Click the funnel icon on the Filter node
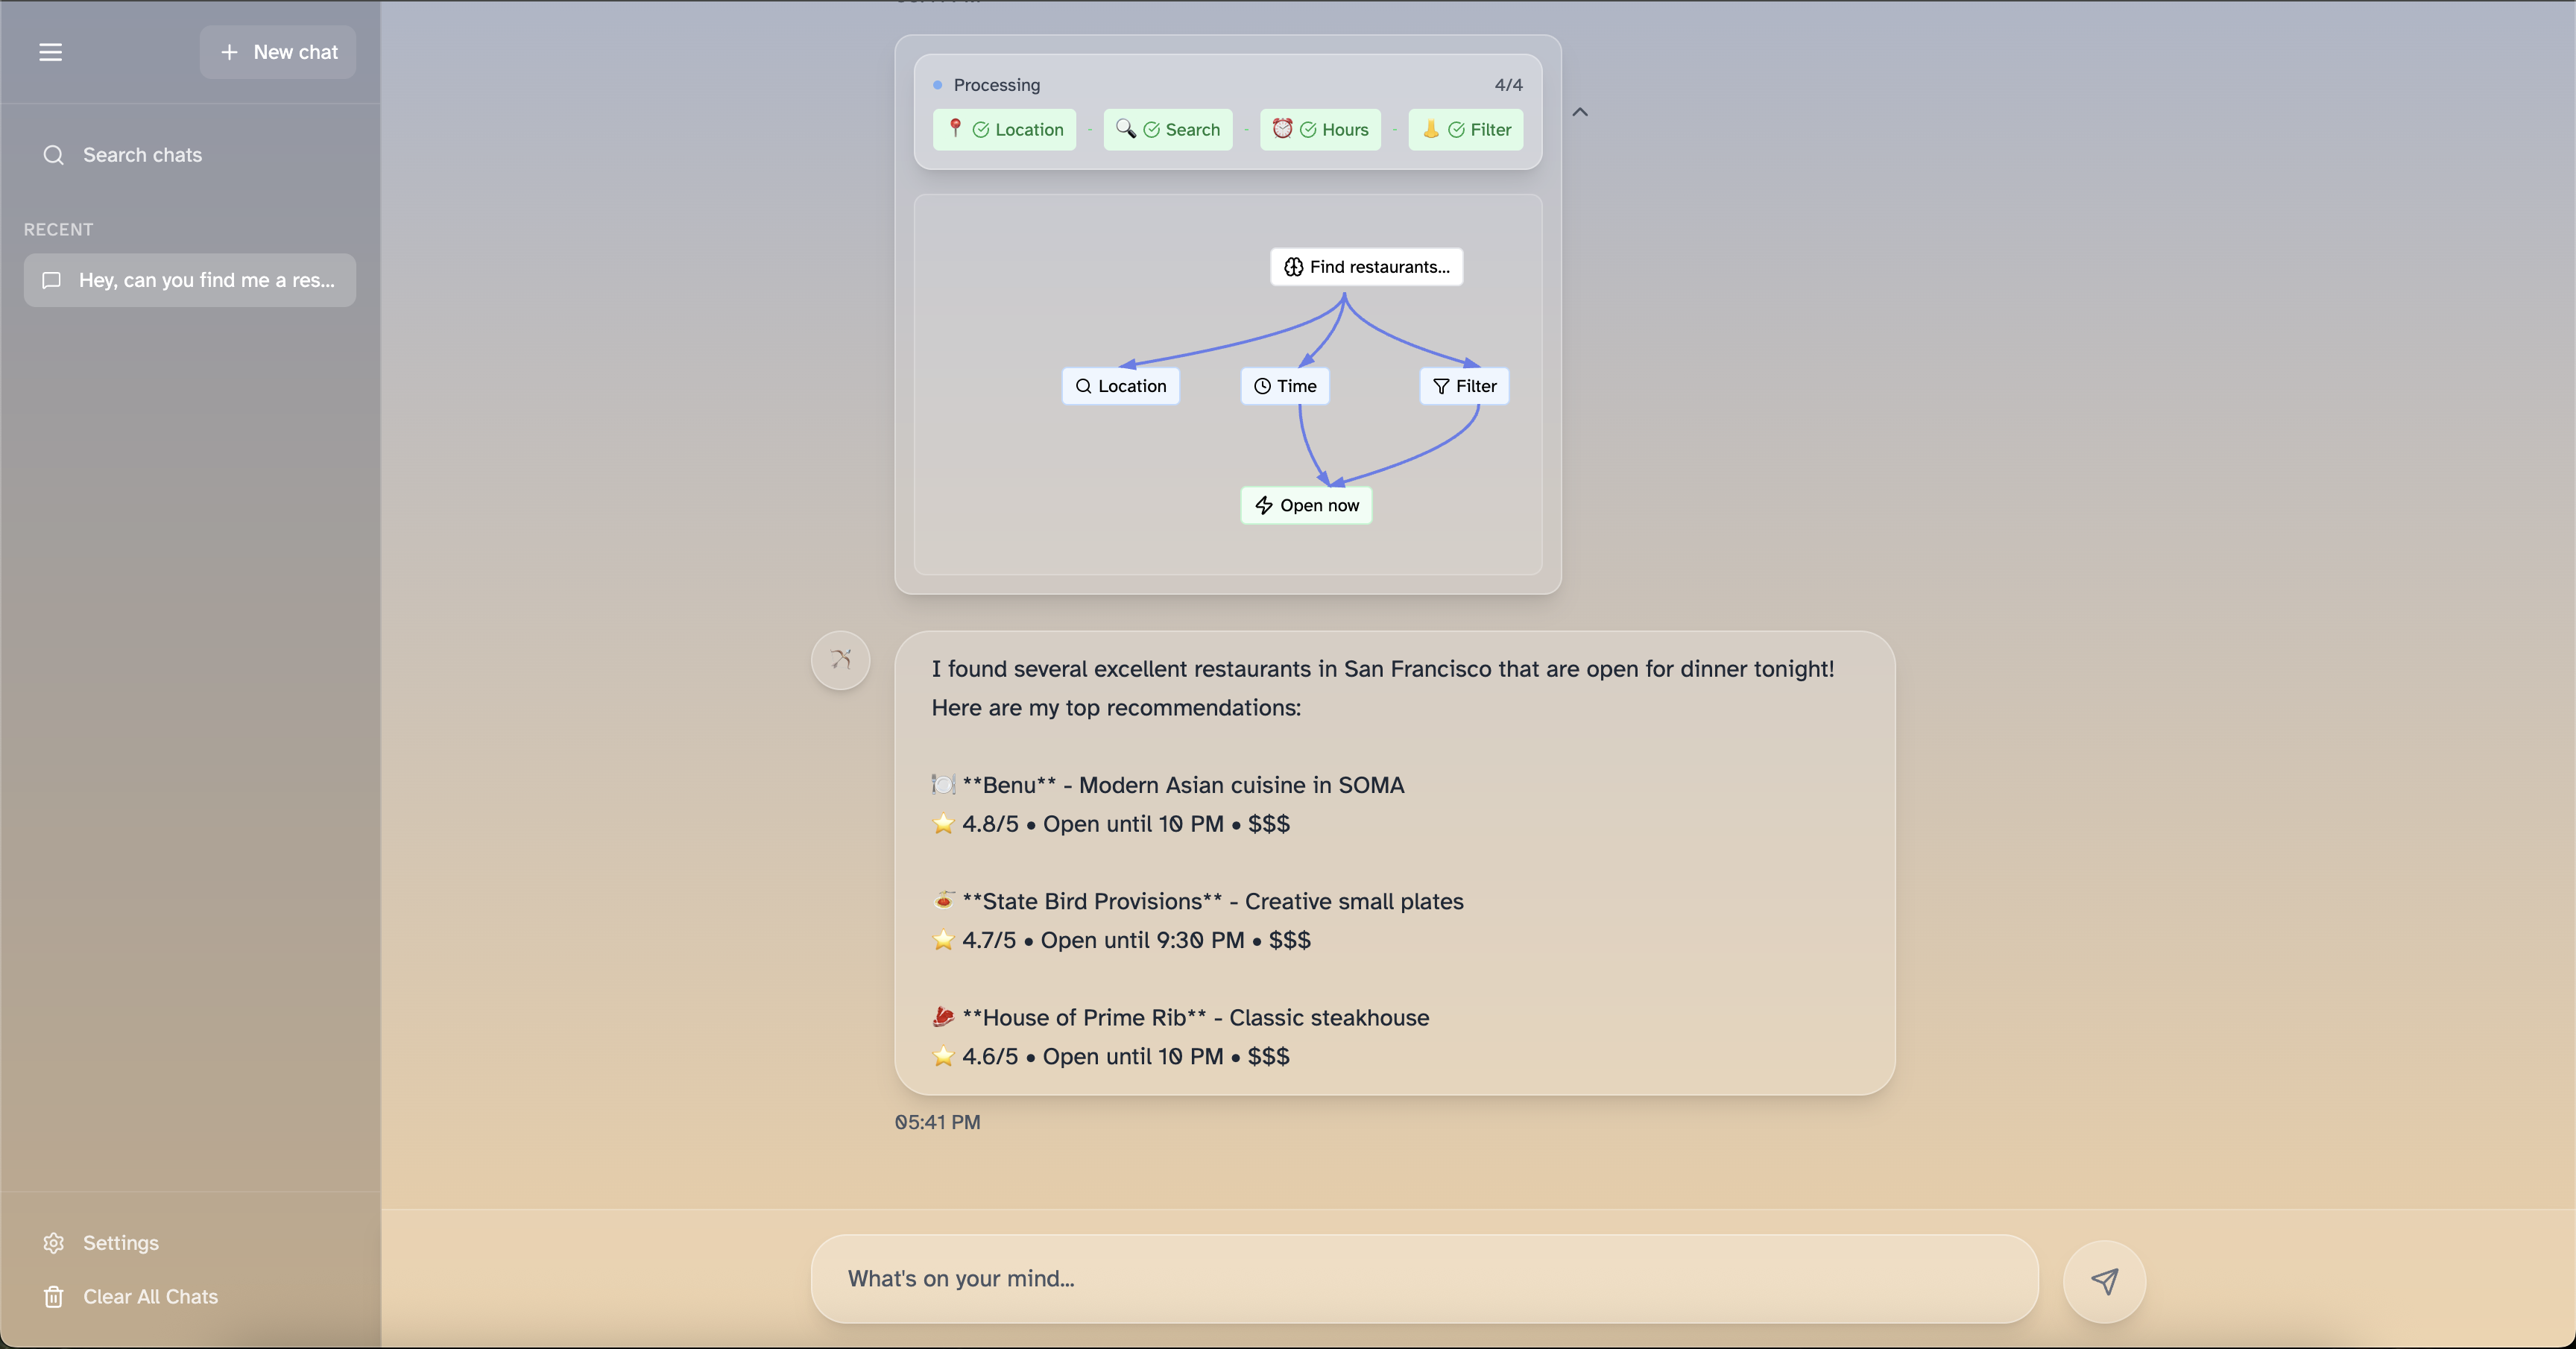The width and height of the screenshot is (2576, 1349). click(x=1441, y=386)
